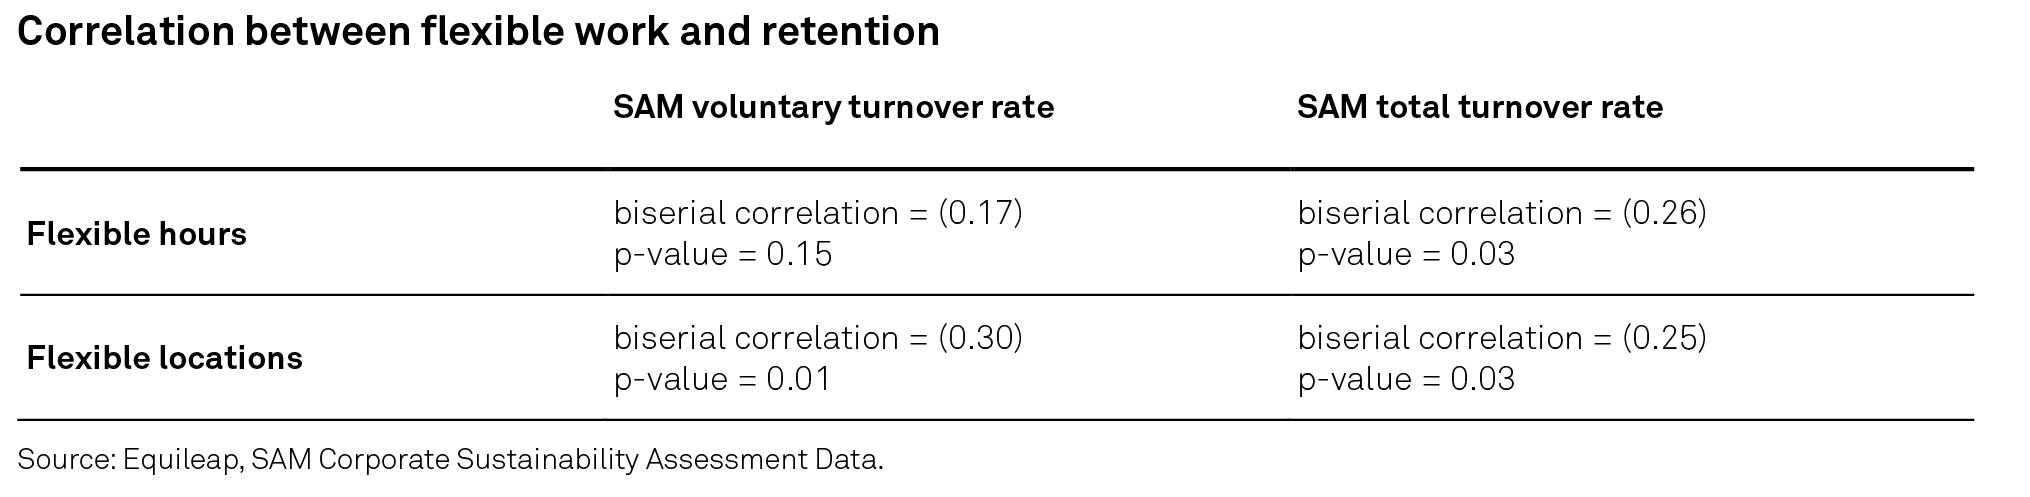Click p-value 0.03 in Flexible hours row
The width and height of the screenshot is (2030, 497).
tap(1406, 254)
